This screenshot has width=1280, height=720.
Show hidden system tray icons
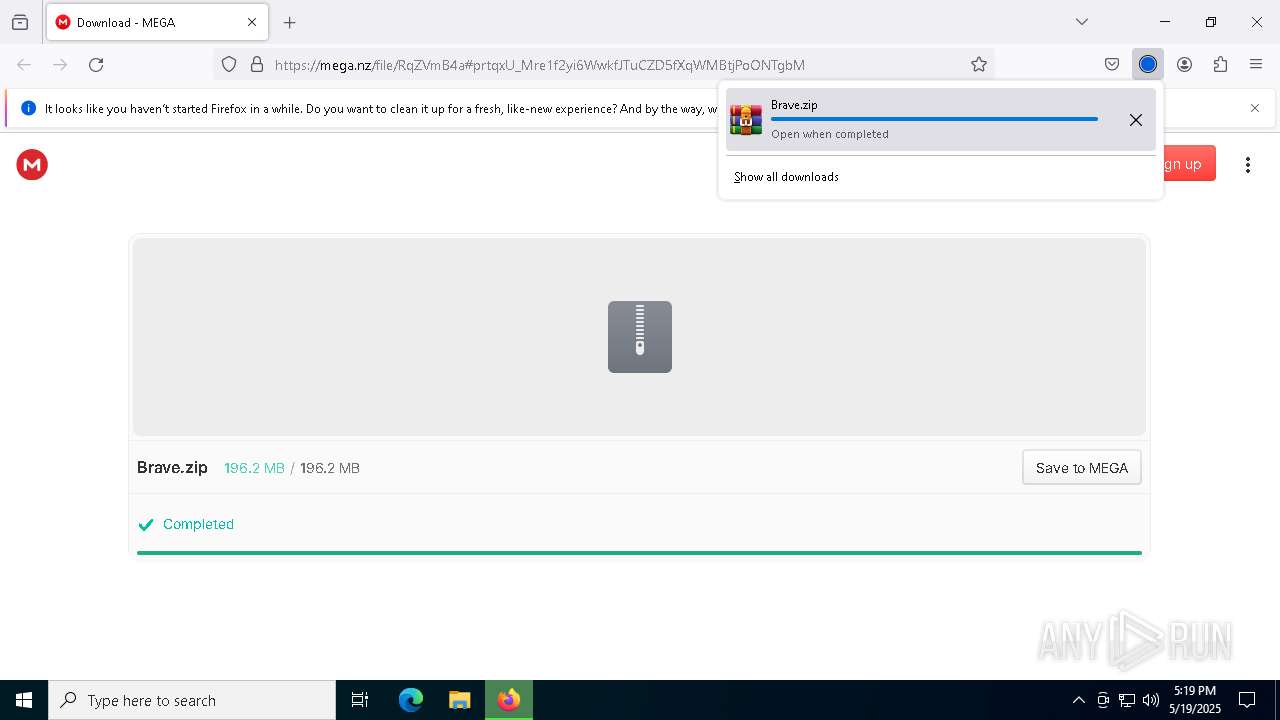coord(1078,700)
